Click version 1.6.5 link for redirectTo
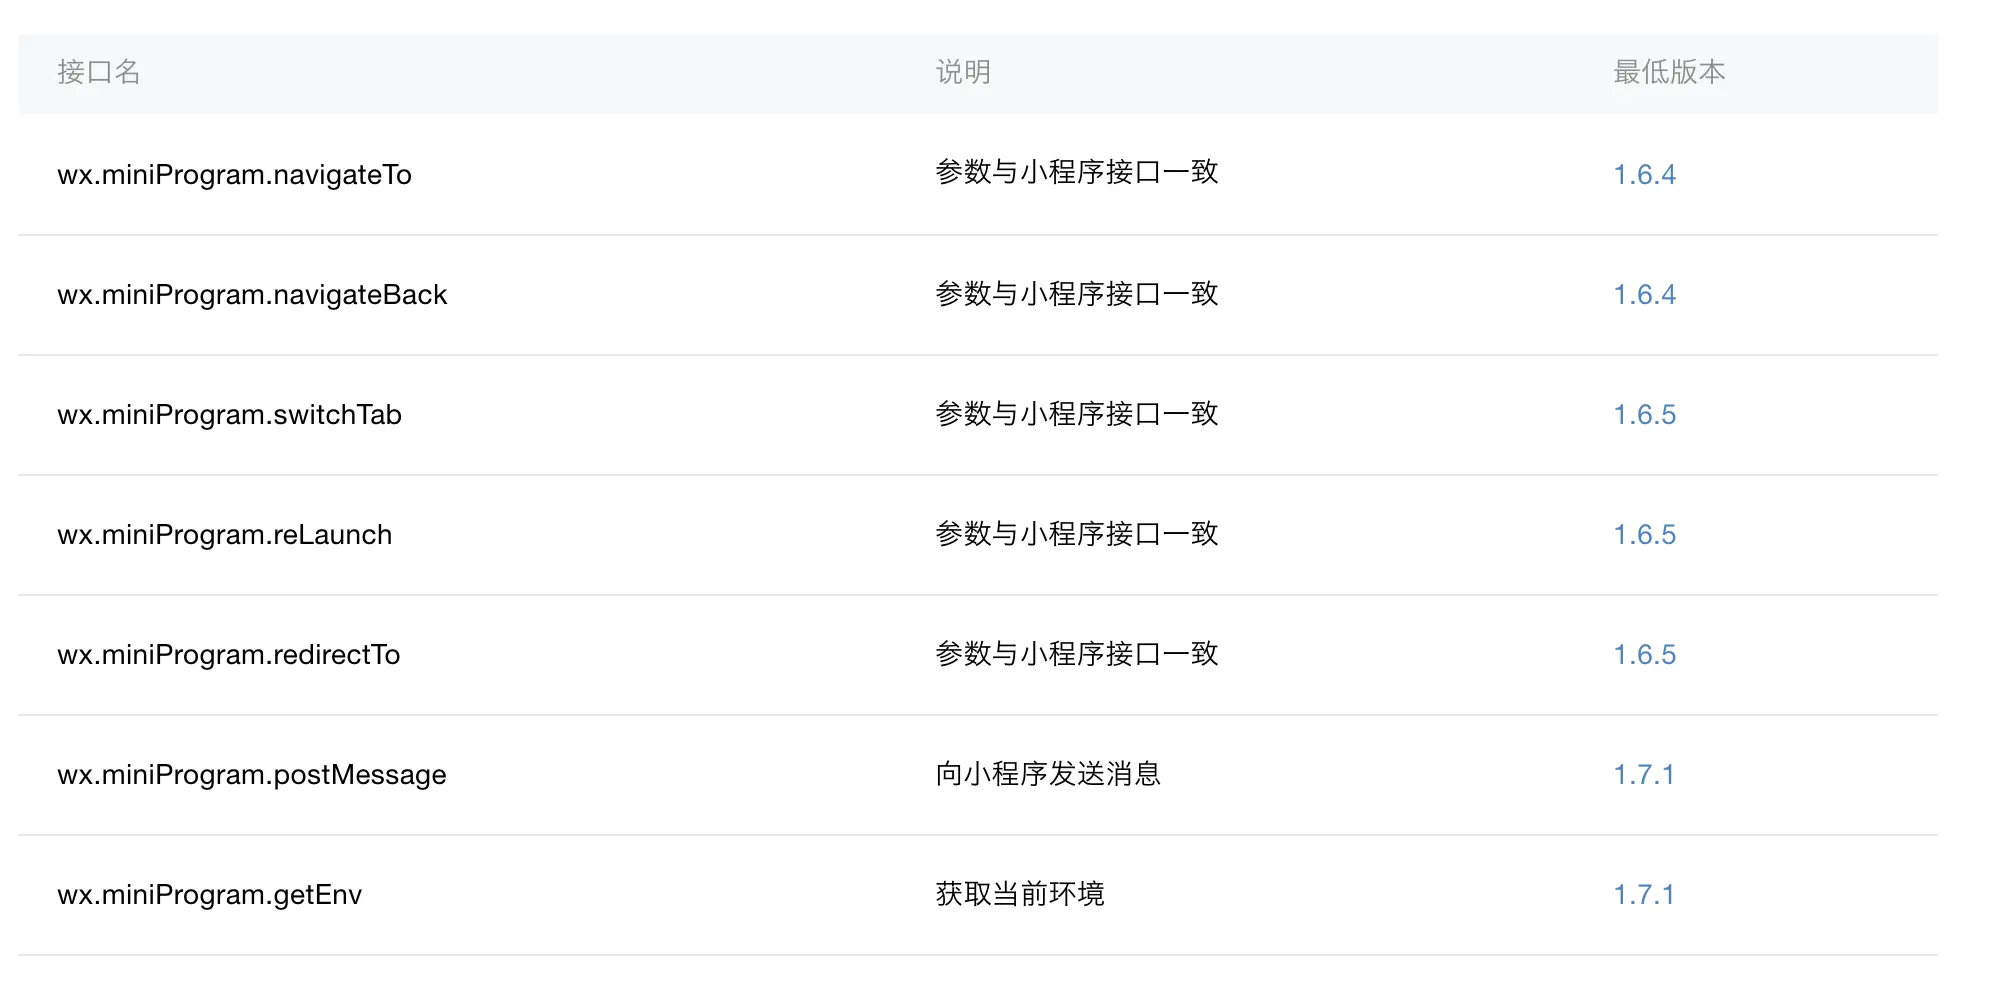Image resolution: width=1996 pixels, height=984 pixels. point(1644,654)
